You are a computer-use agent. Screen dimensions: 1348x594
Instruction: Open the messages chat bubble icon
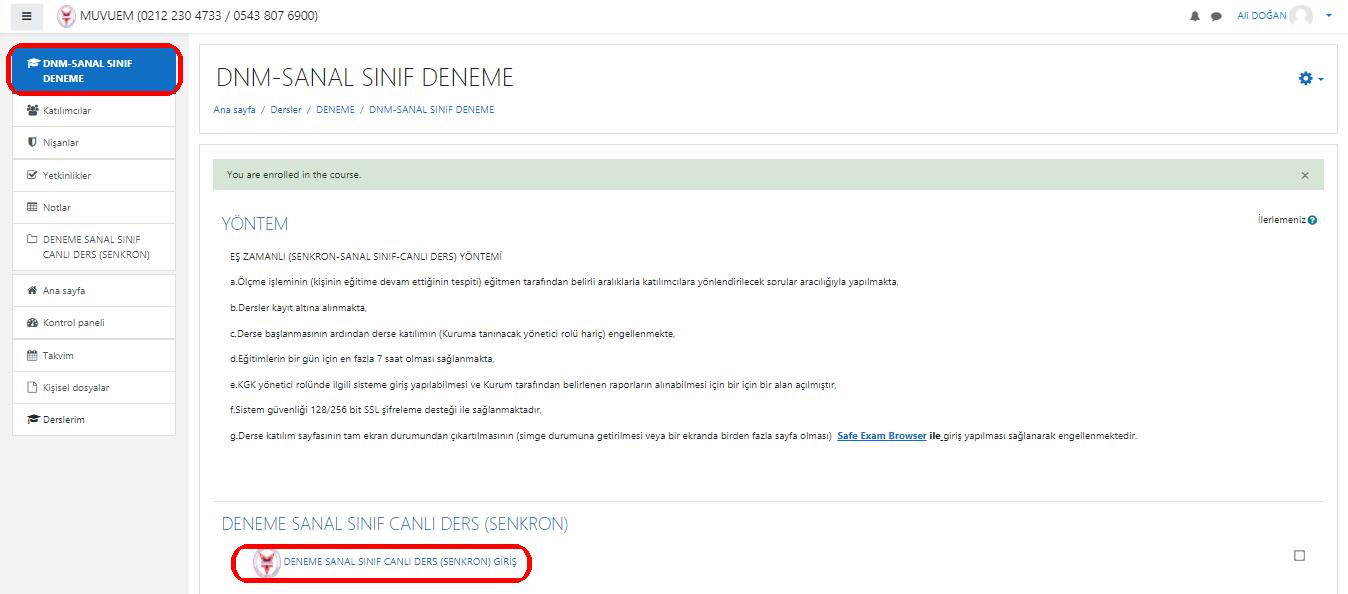coord(1216,17)
